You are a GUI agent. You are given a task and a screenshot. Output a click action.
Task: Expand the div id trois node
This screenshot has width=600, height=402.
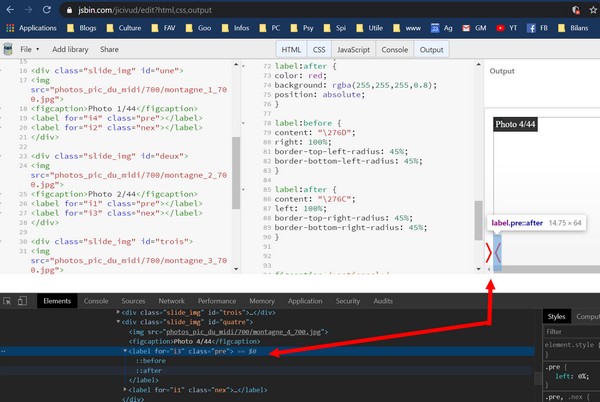coord(118,312)
